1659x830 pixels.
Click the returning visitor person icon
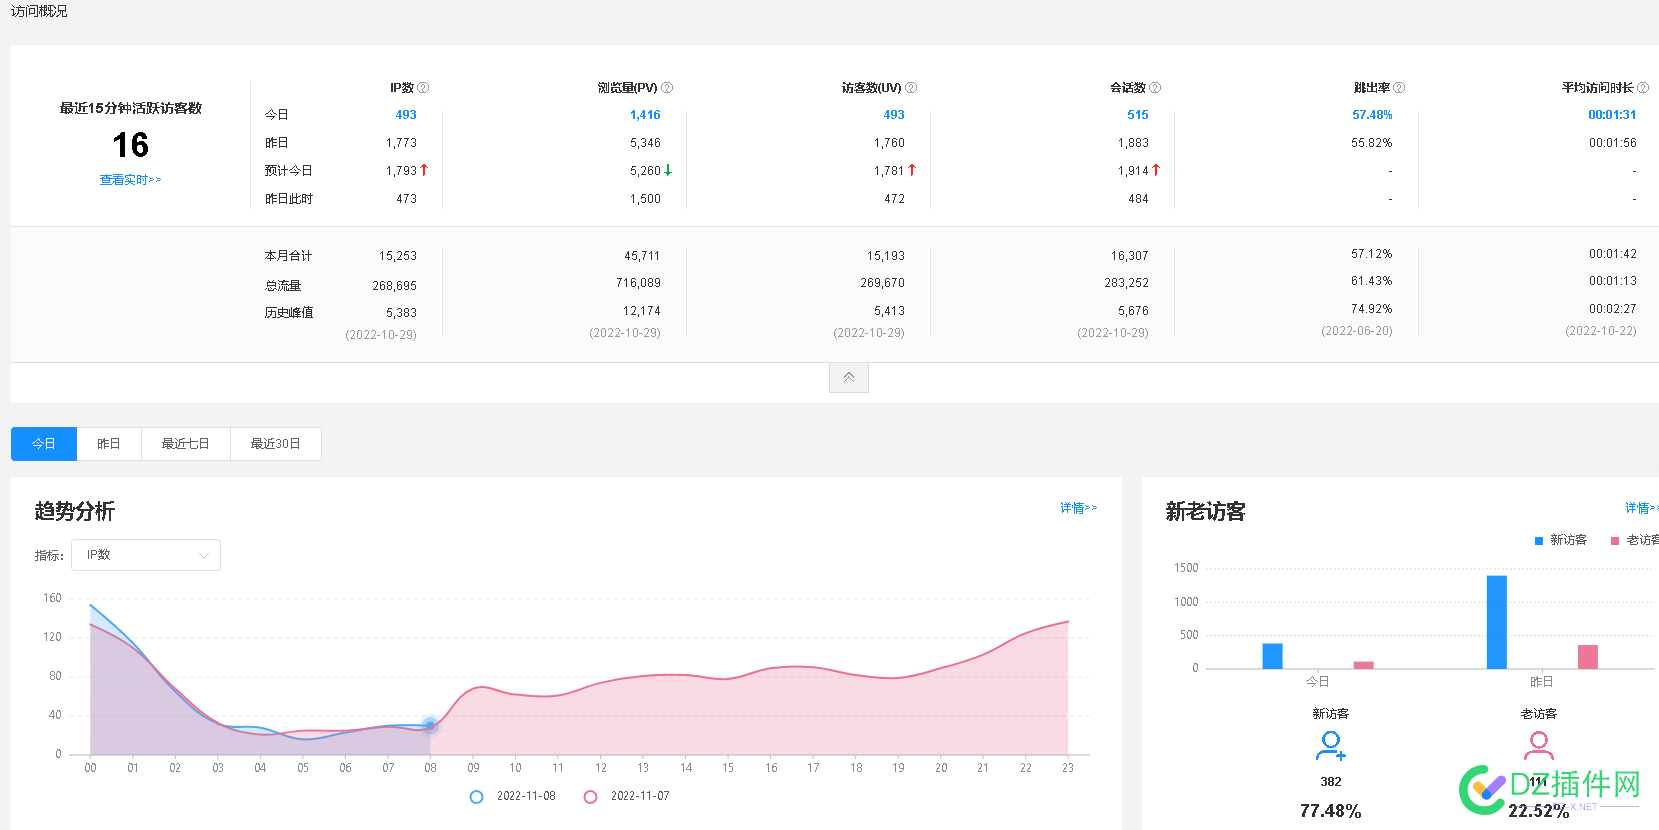click(1539, 745)
